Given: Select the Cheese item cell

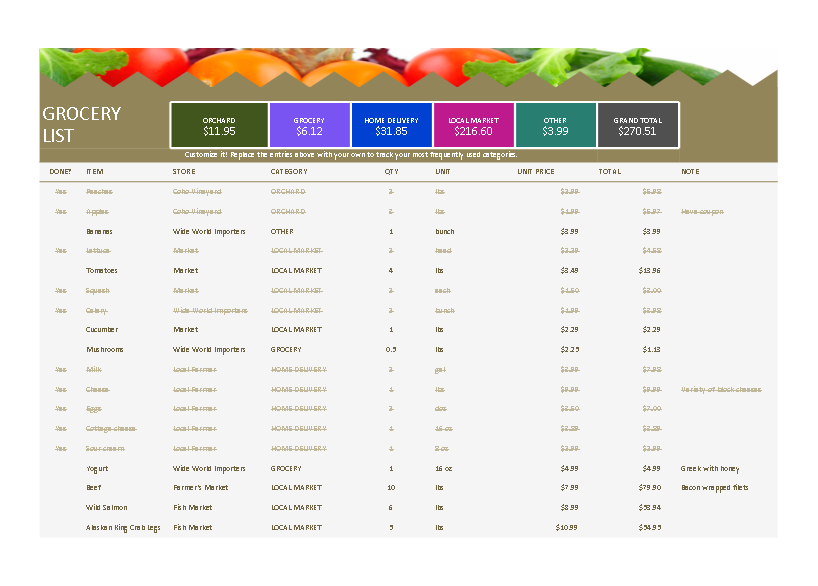Looking at the screenshot, I should point(98,389).
